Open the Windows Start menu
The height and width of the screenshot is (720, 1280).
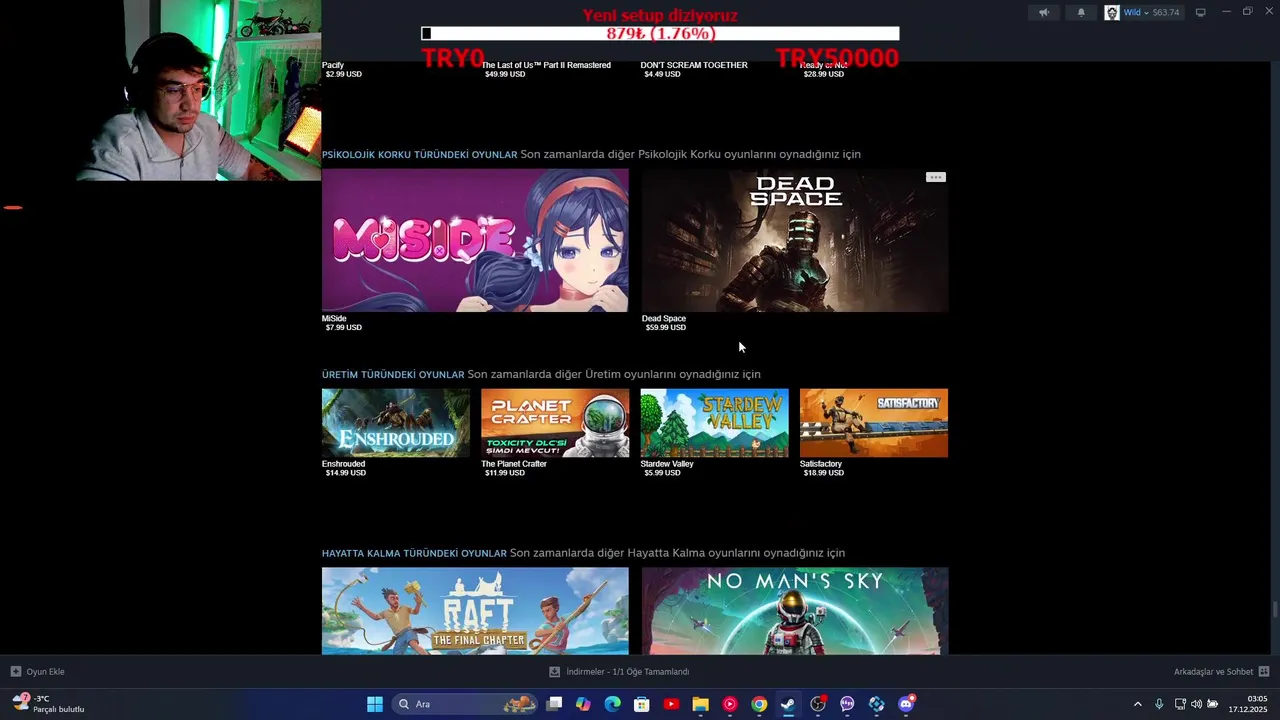[x=375, y=704]
